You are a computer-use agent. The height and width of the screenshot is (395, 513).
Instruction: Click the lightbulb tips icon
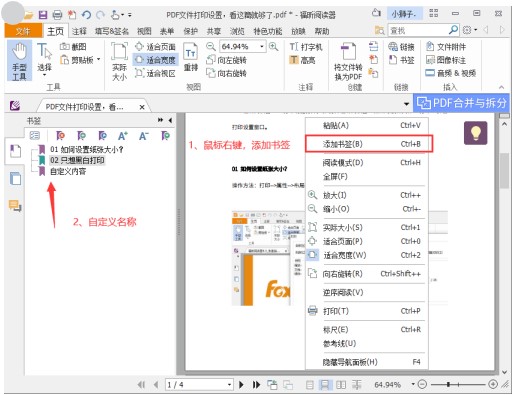(x=476, y=133)
